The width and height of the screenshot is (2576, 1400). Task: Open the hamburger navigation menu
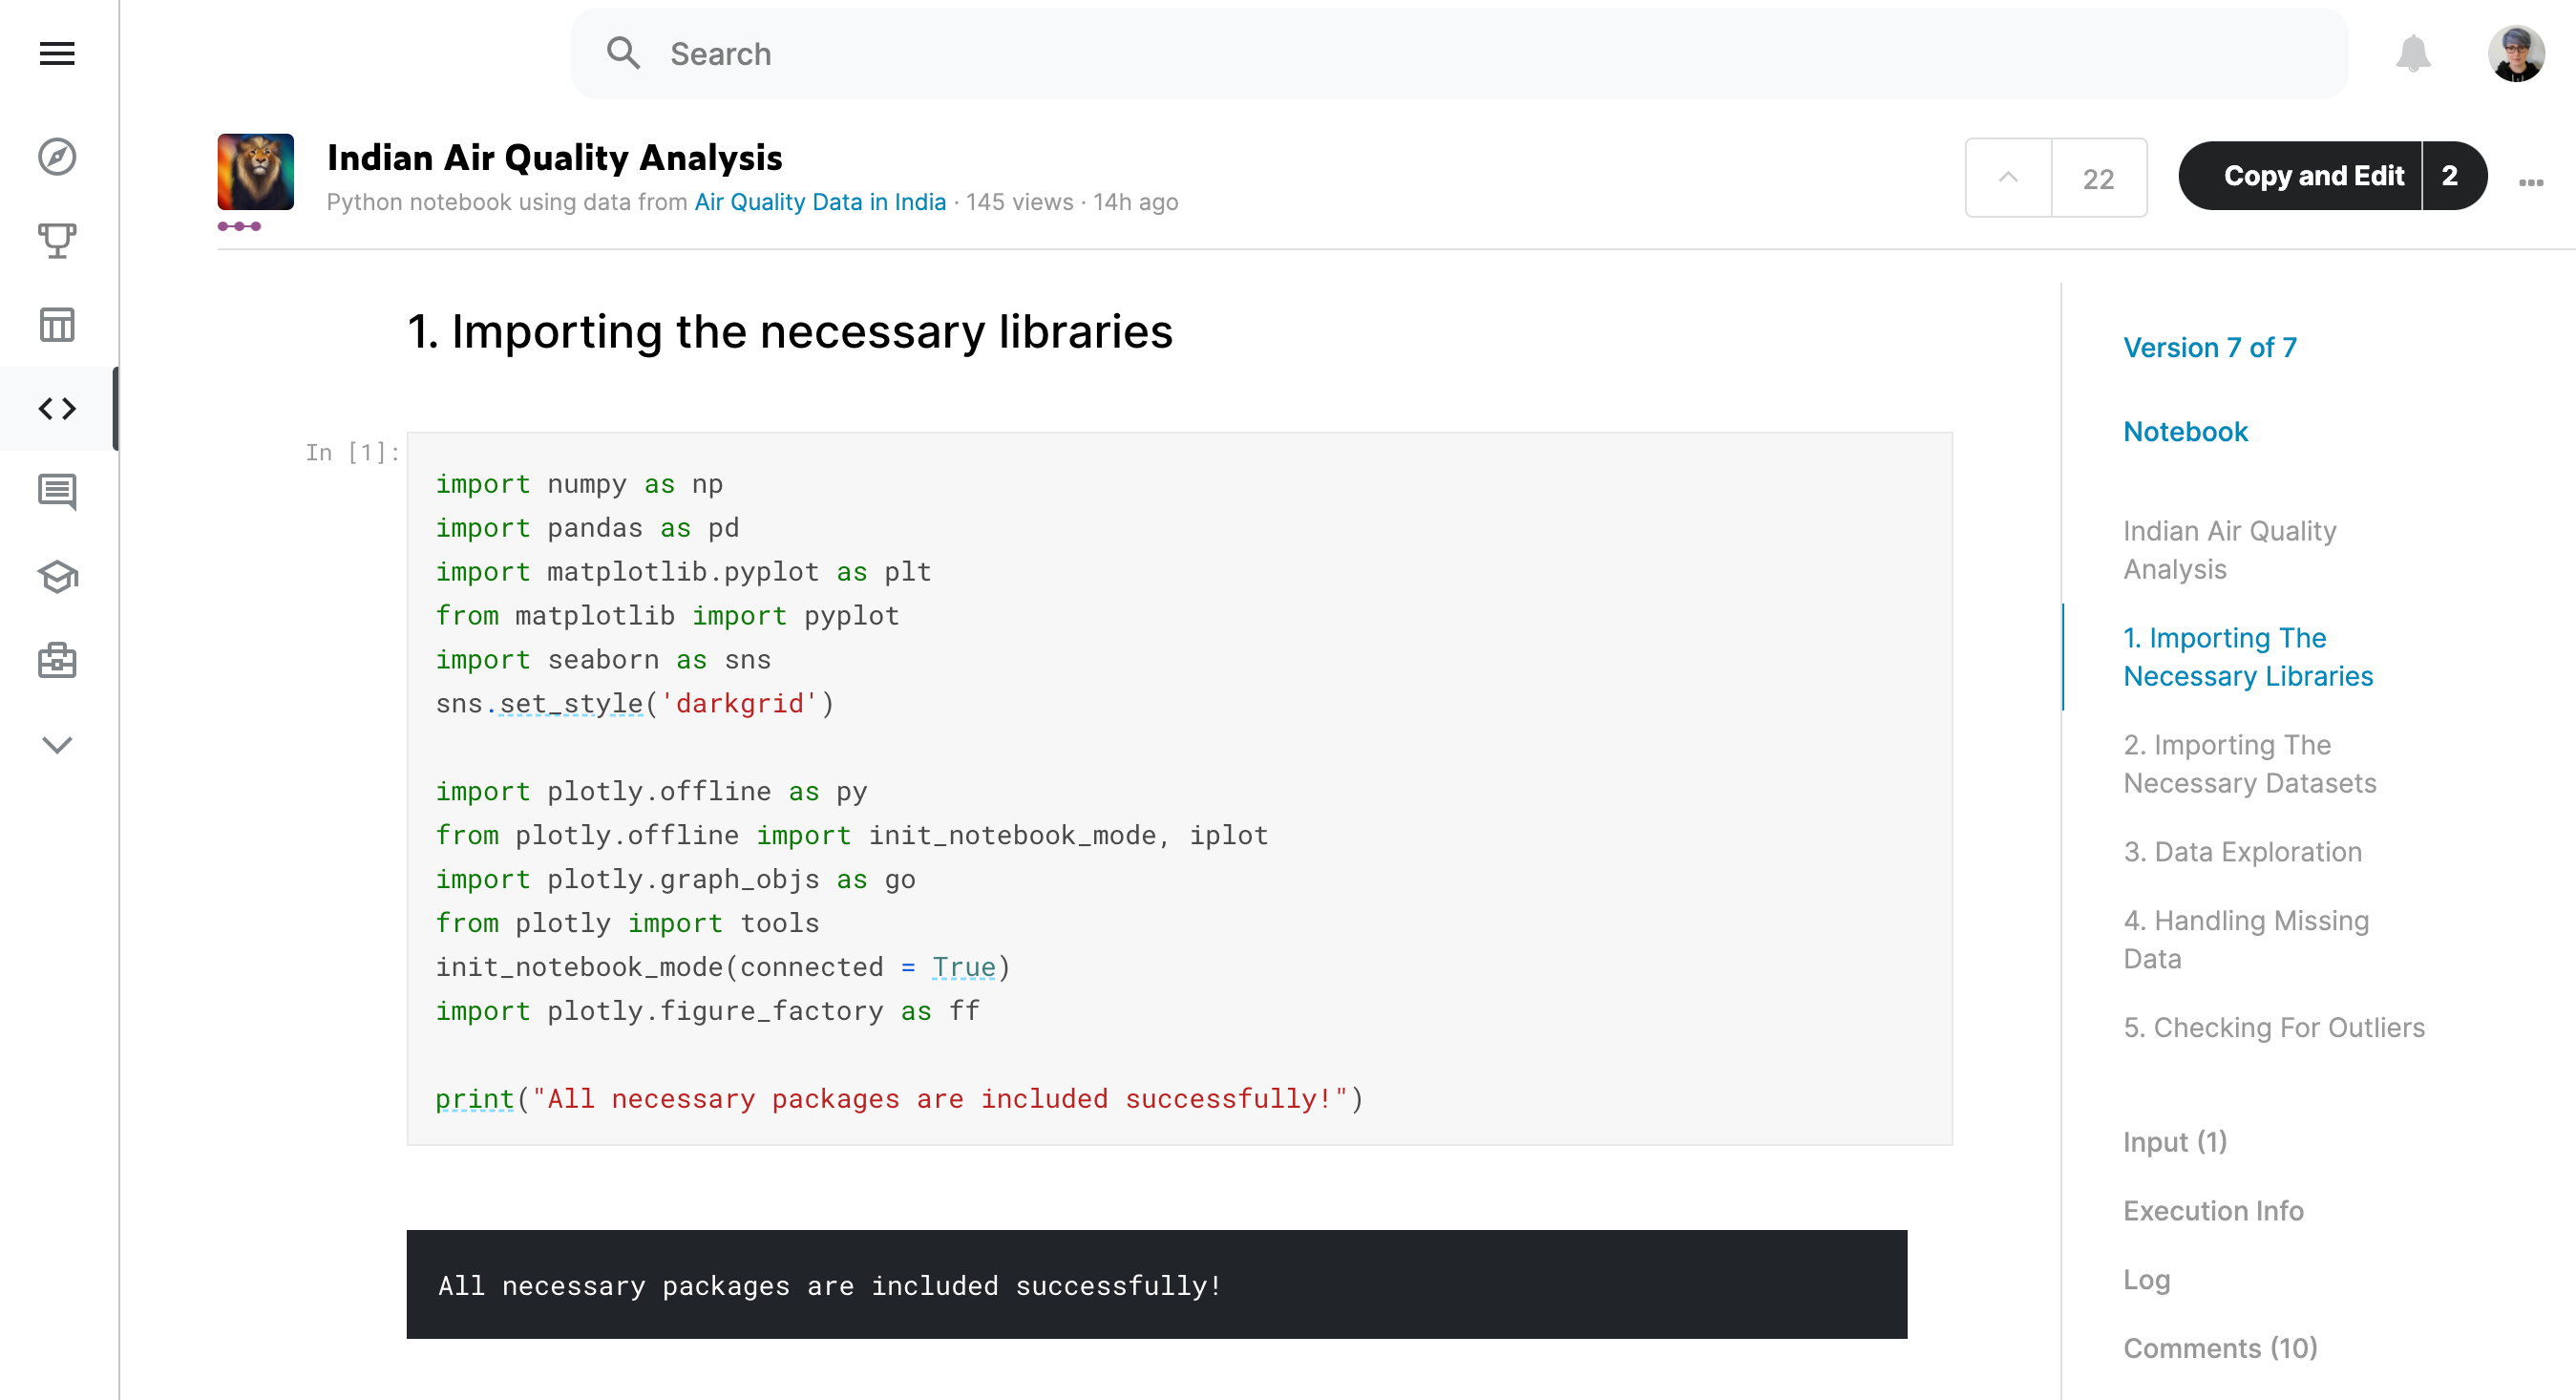(57, 53)
